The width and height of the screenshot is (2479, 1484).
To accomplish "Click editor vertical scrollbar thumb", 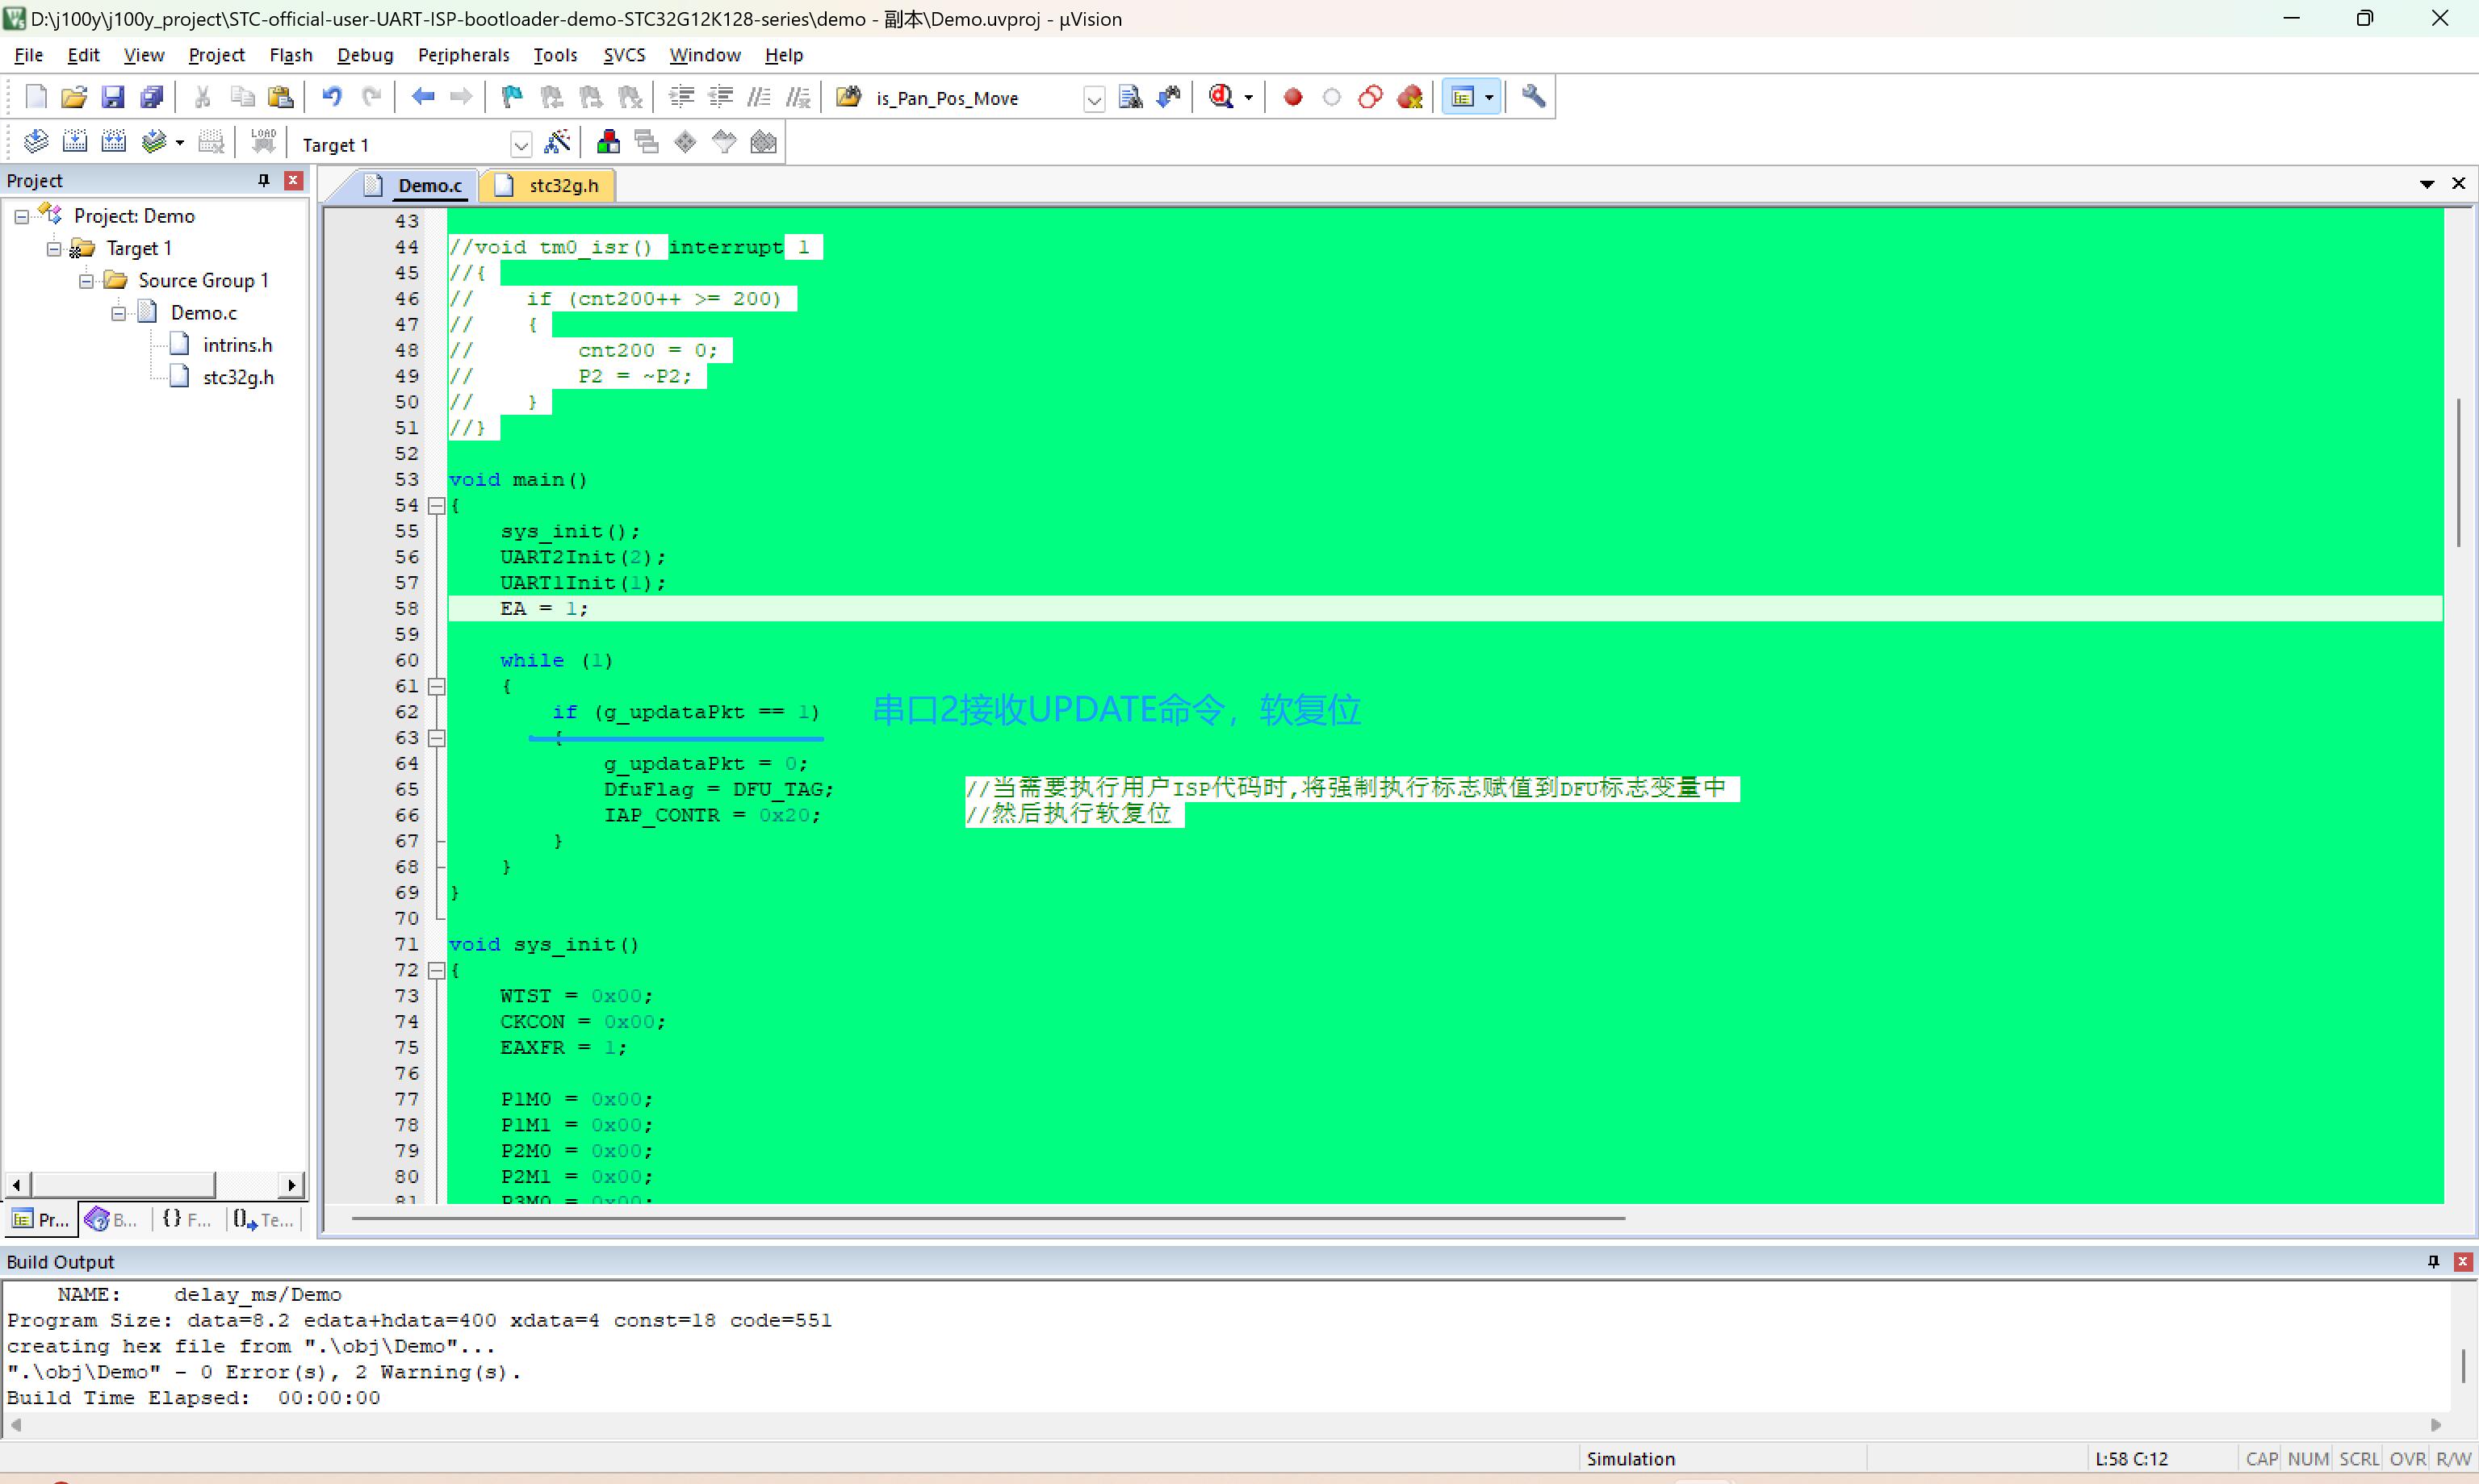I will coord(2458,472).
